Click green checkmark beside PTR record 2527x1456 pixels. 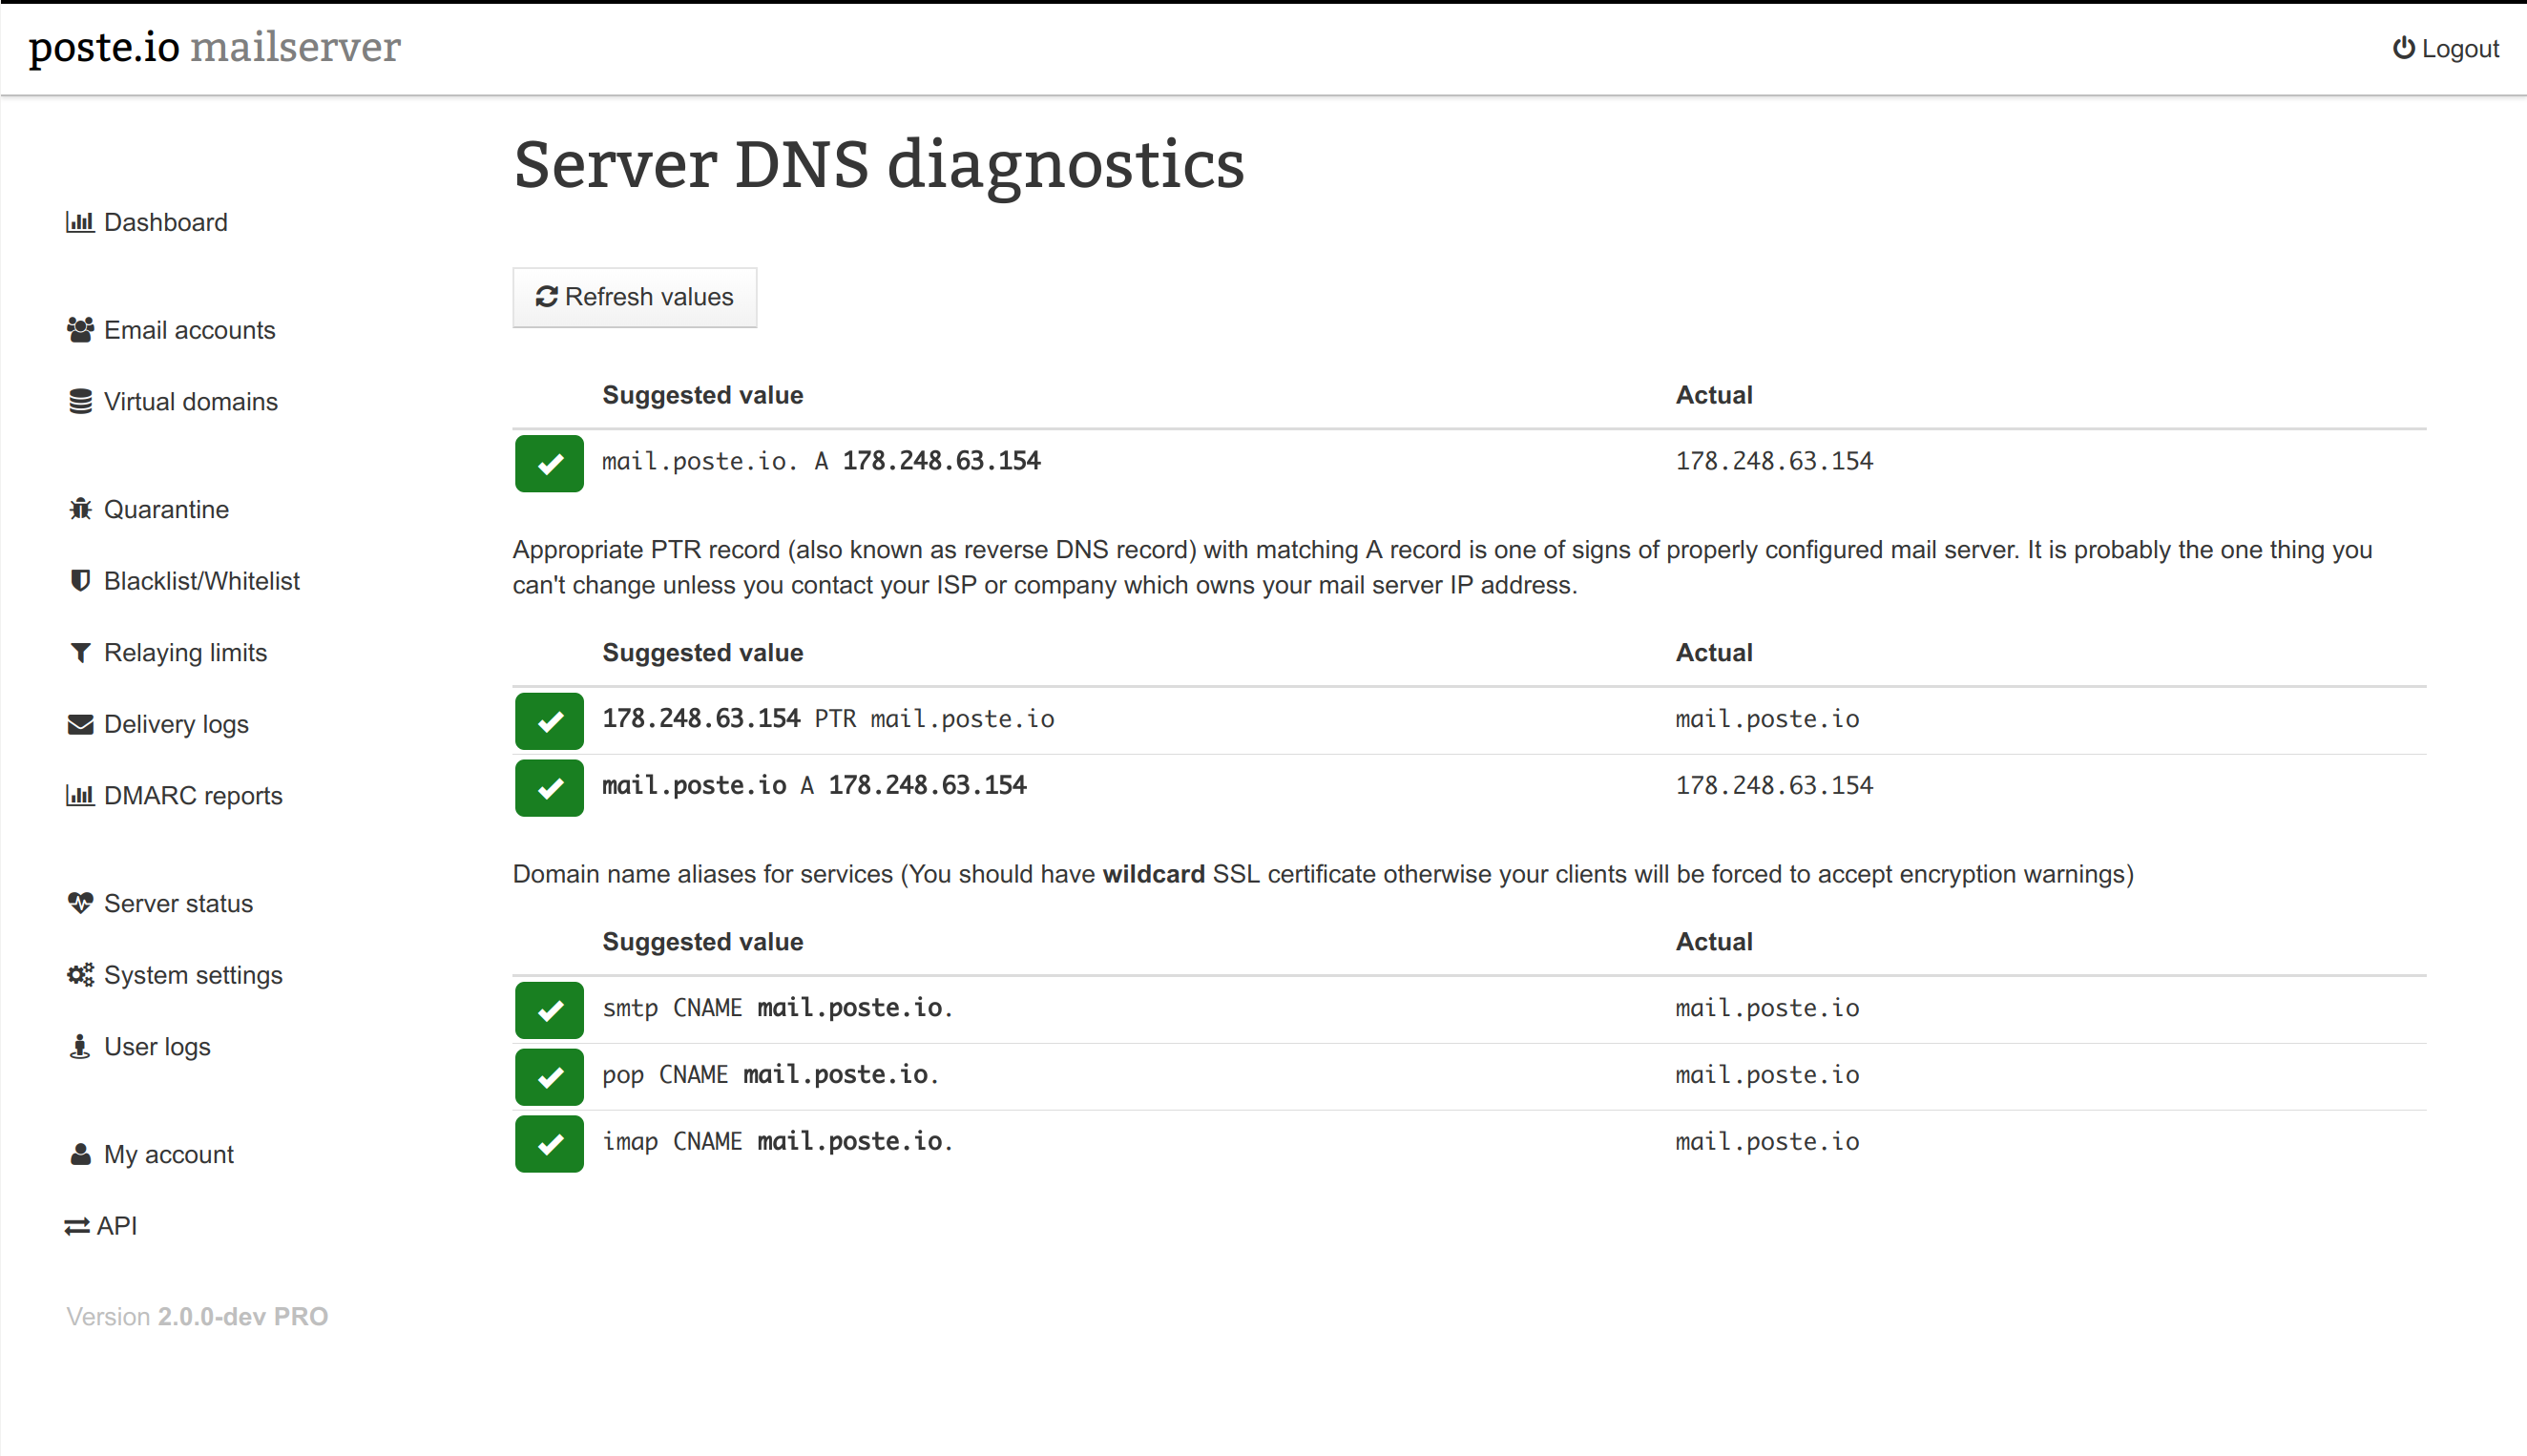[549, 721]
